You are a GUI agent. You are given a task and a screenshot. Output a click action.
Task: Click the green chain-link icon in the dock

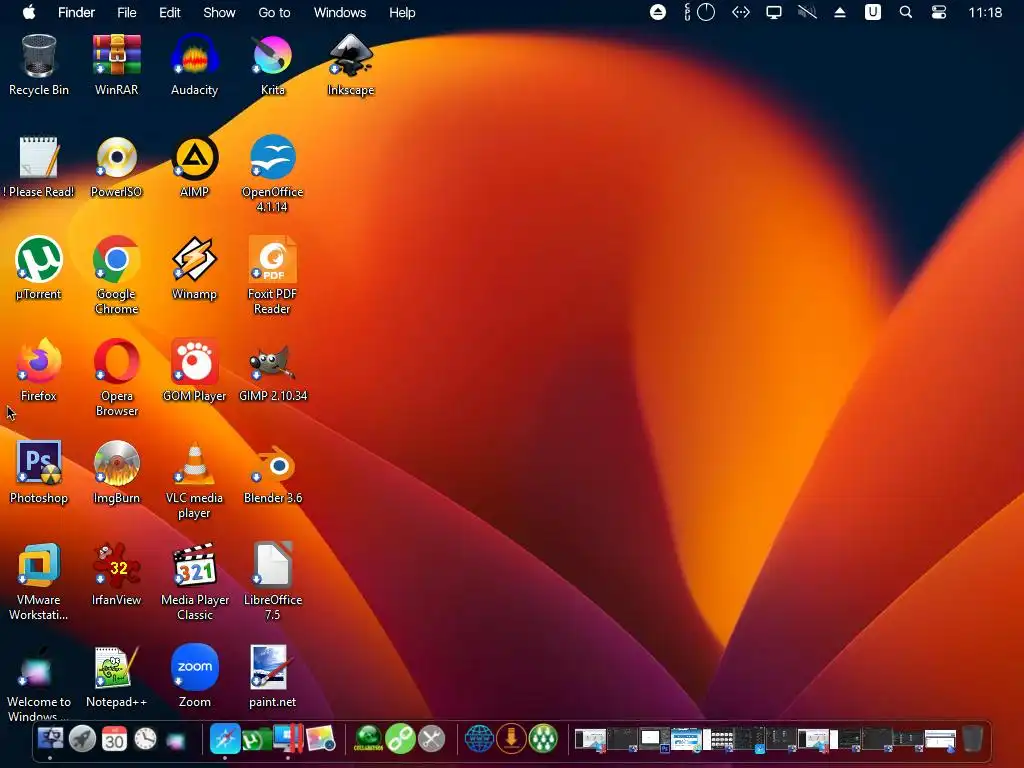click(400, 739)
